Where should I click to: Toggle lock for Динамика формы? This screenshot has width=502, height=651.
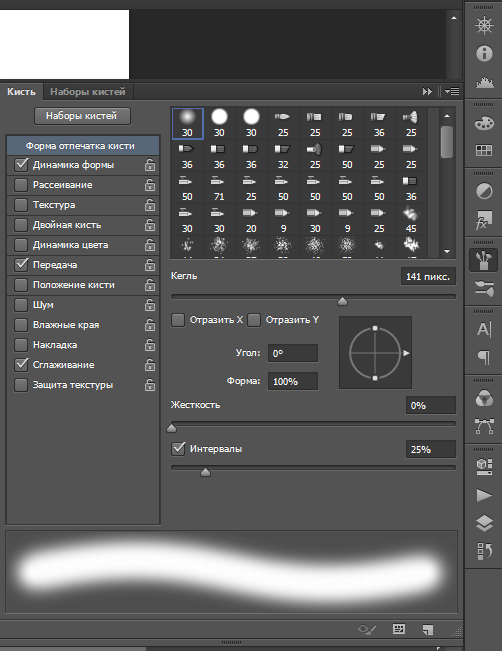coord(150,165)
